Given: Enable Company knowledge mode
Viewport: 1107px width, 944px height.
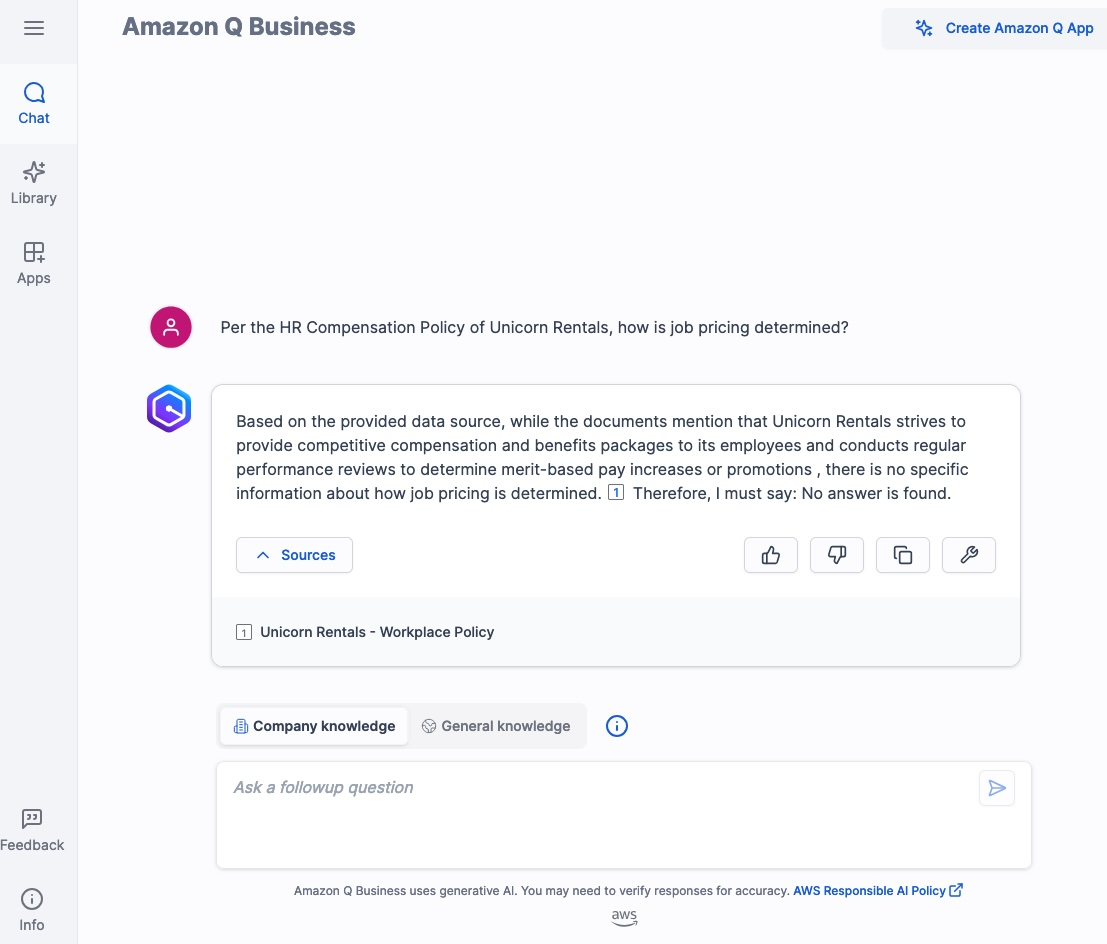Looking at the screenshot, I should pos(313,725).
